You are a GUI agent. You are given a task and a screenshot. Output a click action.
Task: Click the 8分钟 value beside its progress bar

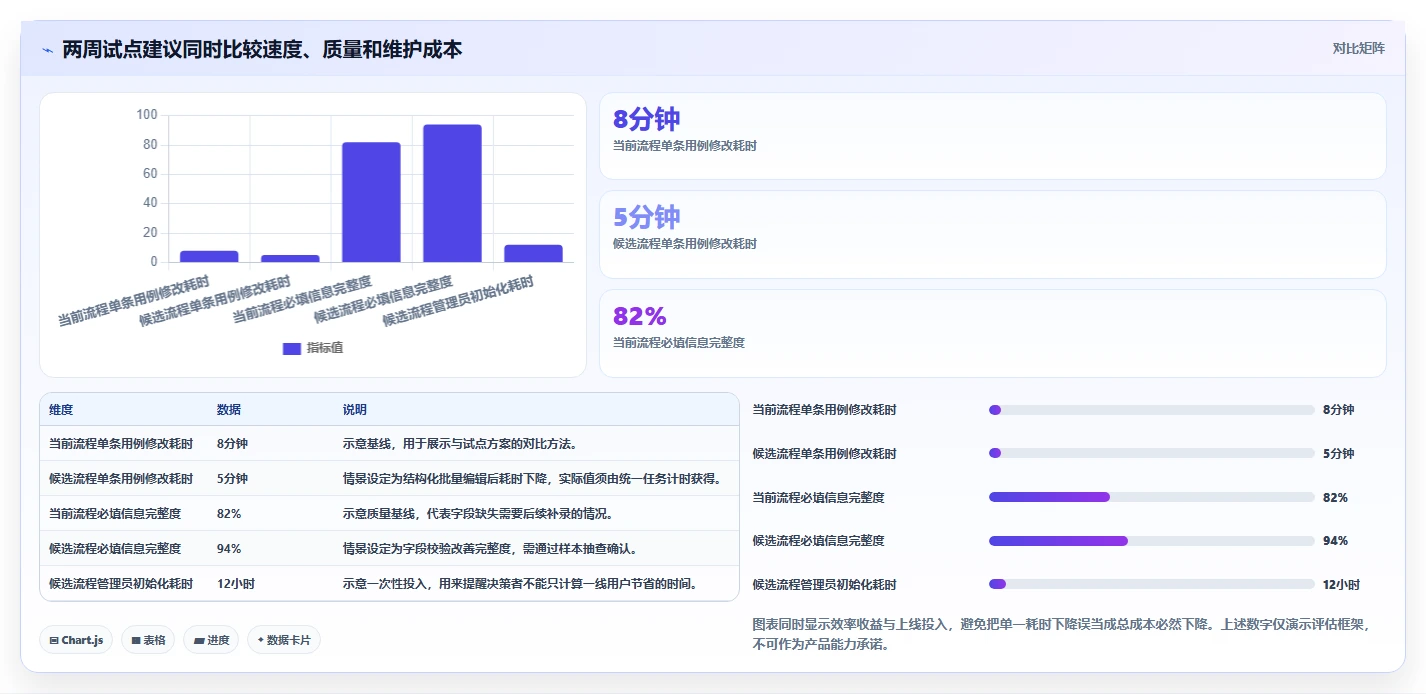pyautogui.click(x=1338, y=410)
